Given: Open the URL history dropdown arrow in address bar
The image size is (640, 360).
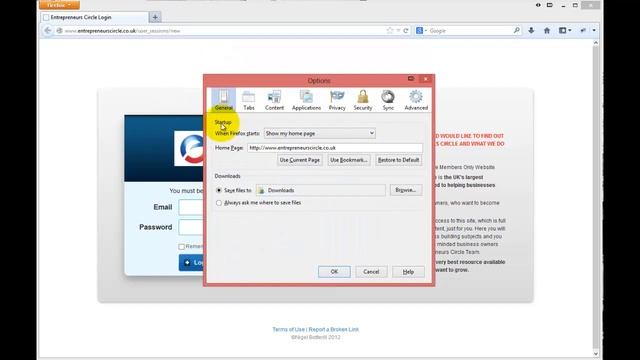Looking at the screenshot, I should click(x=398, y=31).
